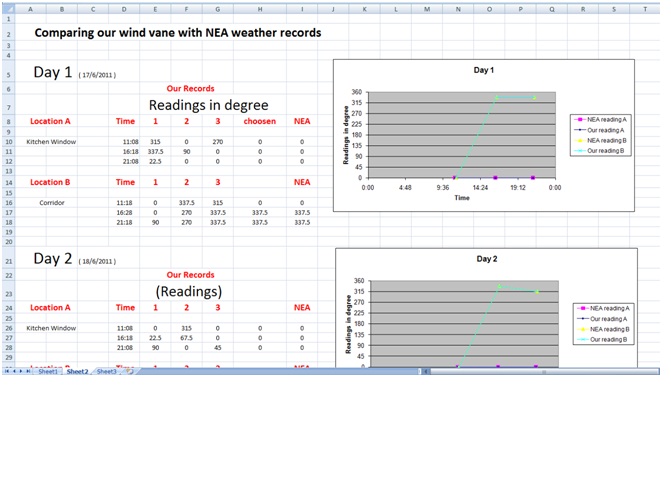Click the 'Time' axis title in Day 1 chart
The height and width of the screenshot is (481, 671).
pyautogui.click(x=462, y=198)
